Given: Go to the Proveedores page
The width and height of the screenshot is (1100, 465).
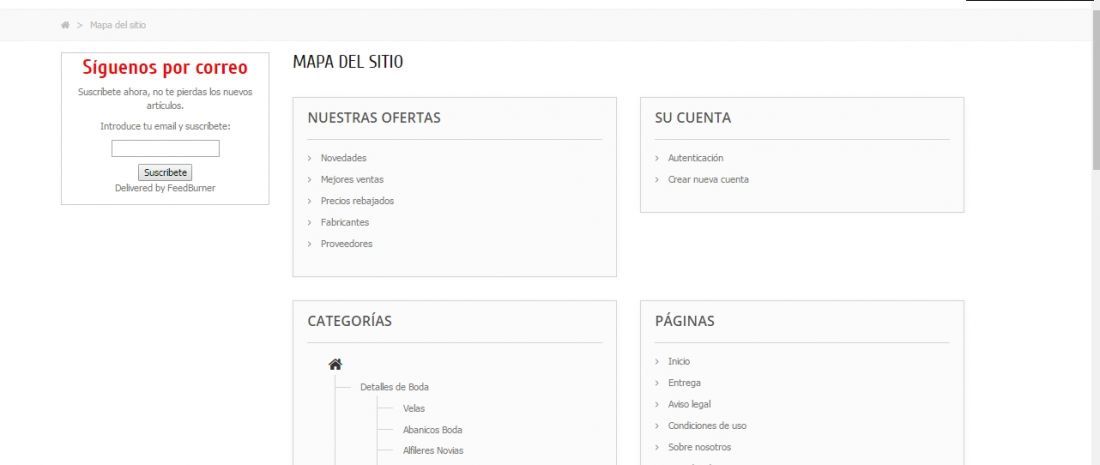Looking at the screenshot, I should tap(347, 244).
